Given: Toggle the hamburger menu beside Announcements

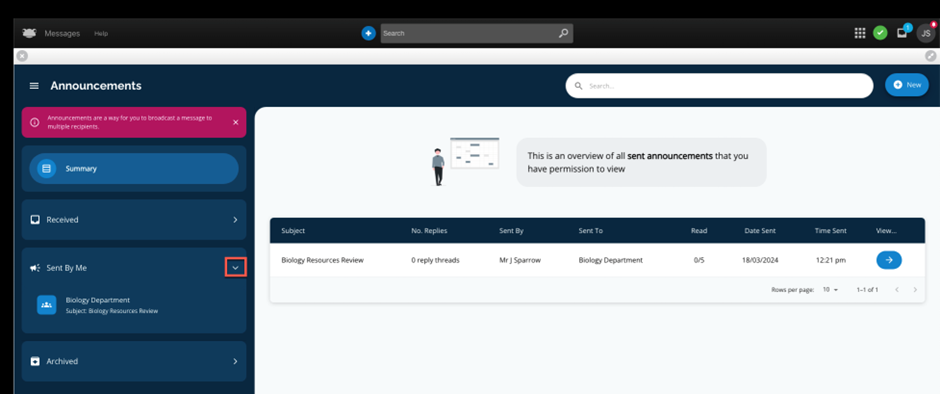Looking at the screenshot, I should 34,86.
